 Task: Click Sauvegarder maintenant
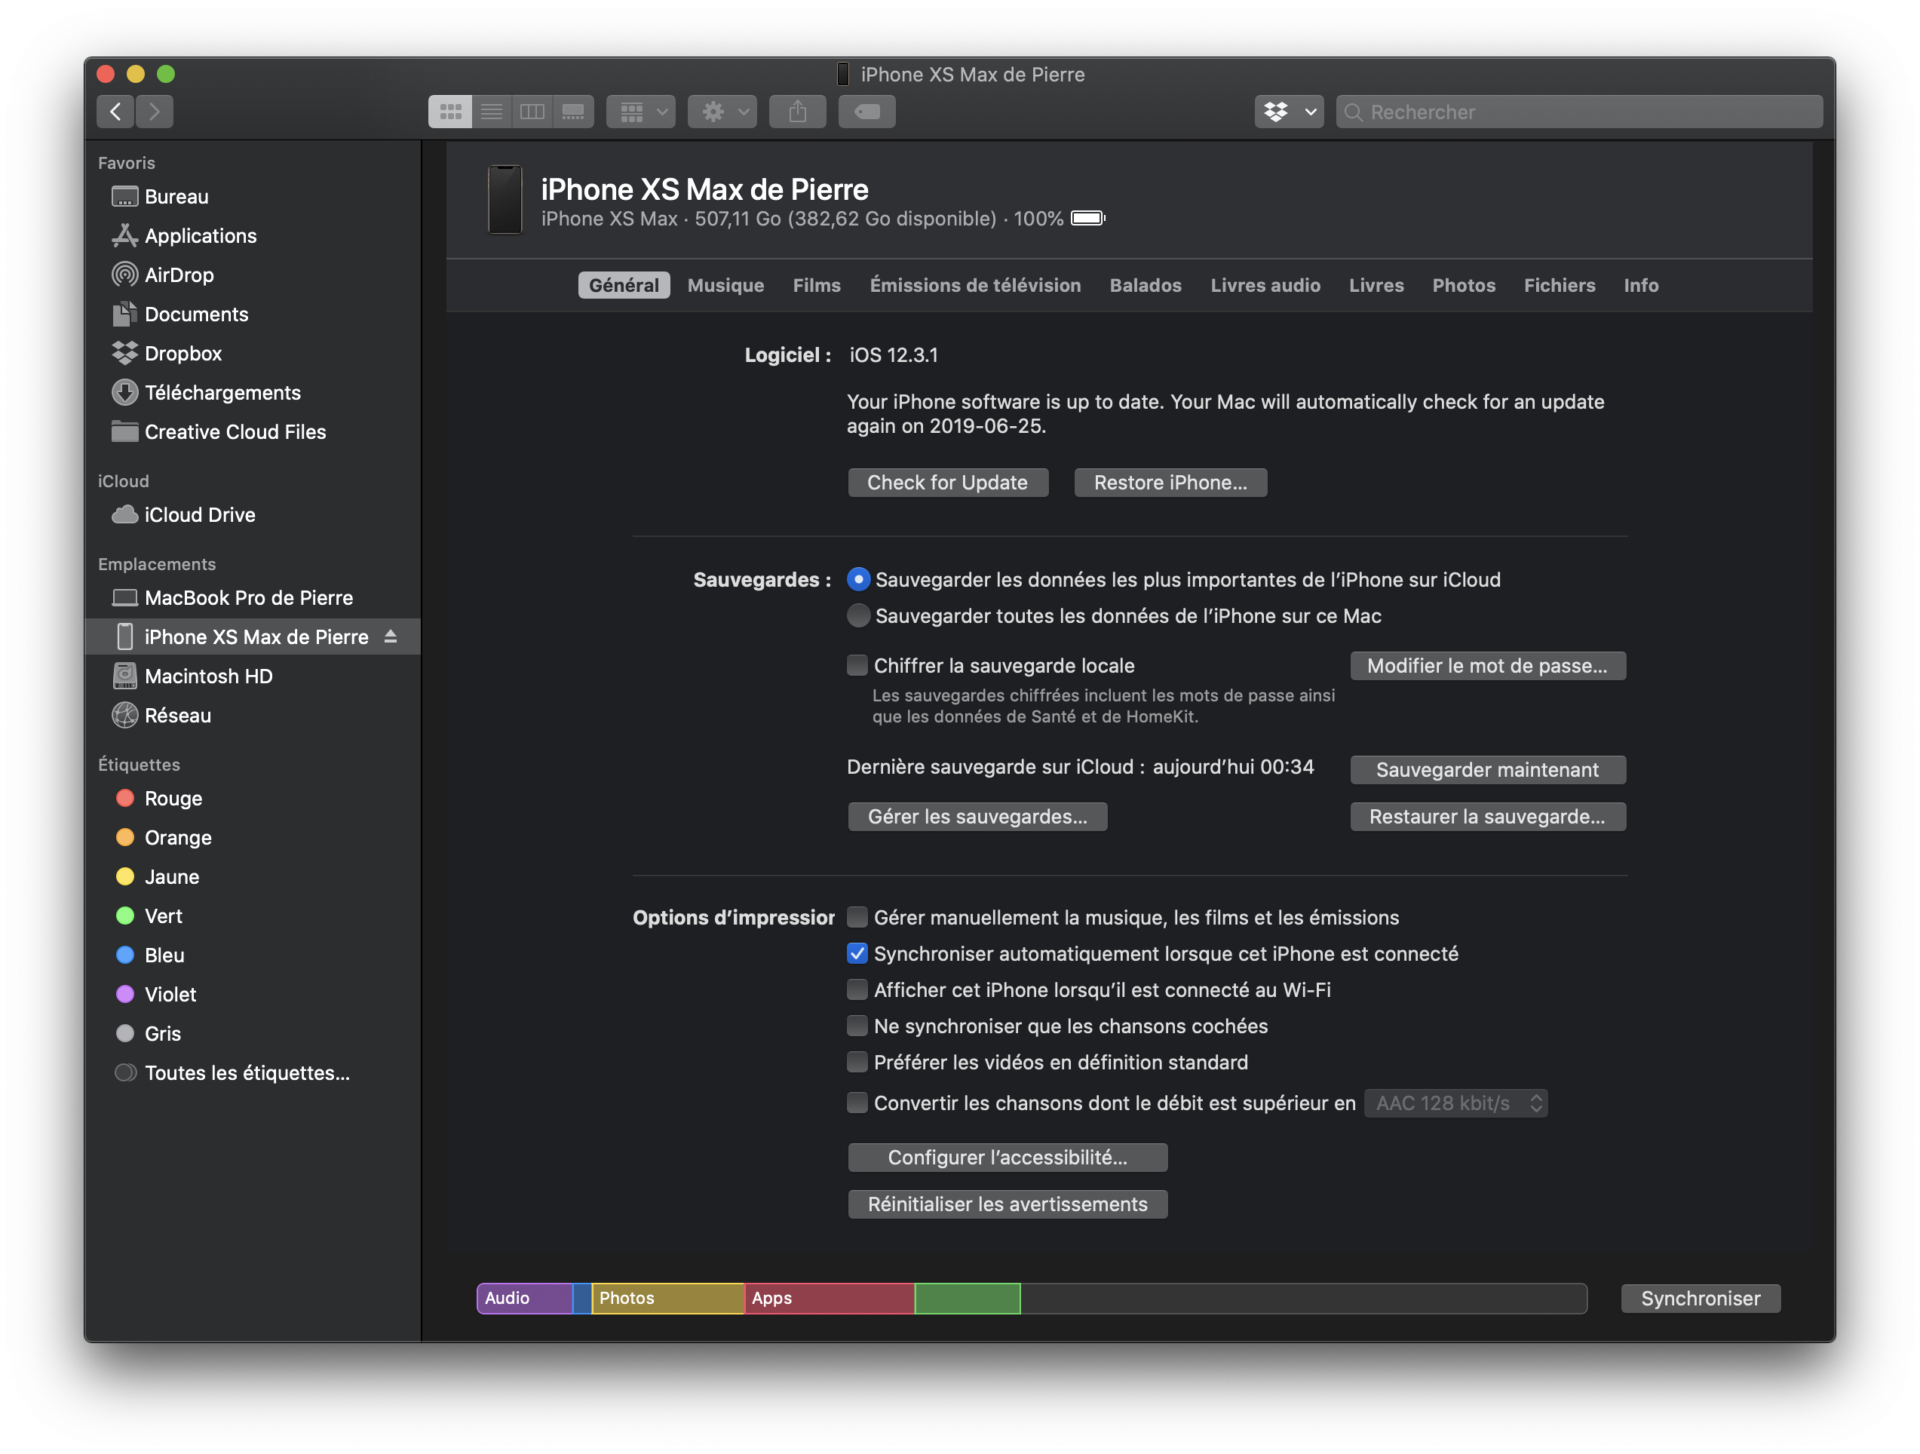tap(1488, 770)
